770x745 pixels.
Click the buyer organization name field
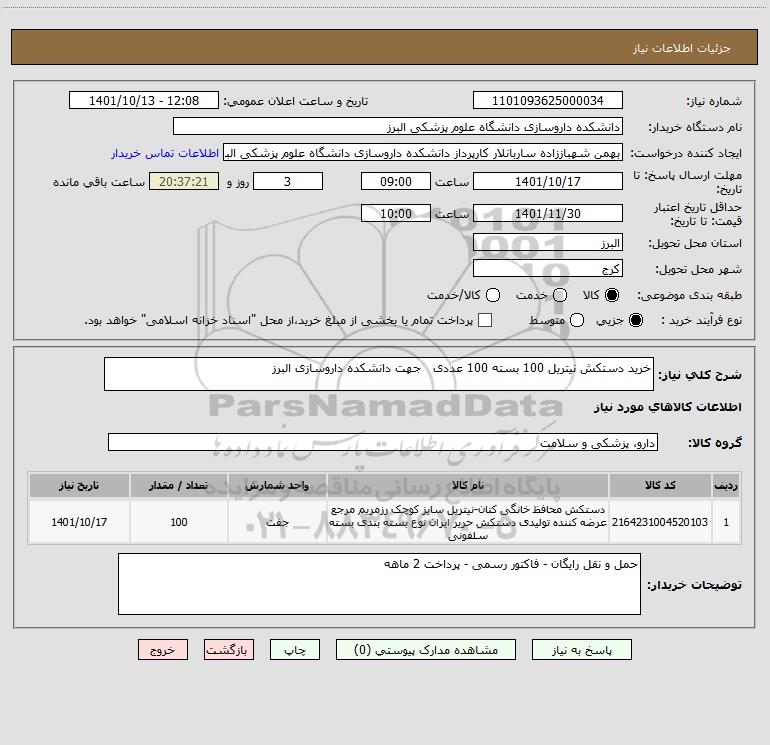click(398, 127)
